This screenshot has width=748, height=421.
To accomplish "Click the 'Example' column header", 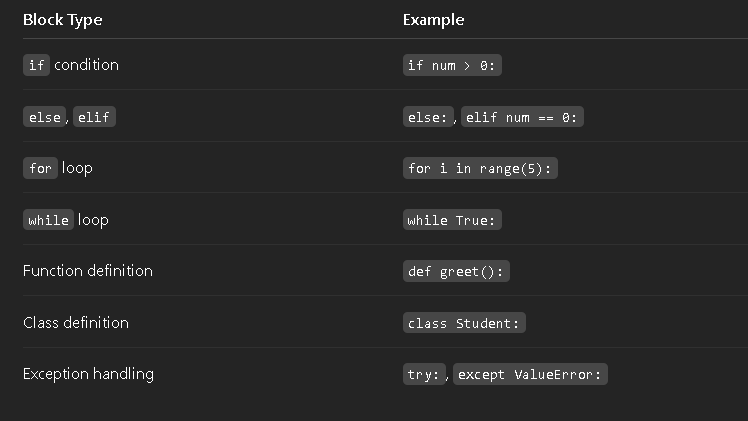I will pyautogui.click(x=433, y=20).
